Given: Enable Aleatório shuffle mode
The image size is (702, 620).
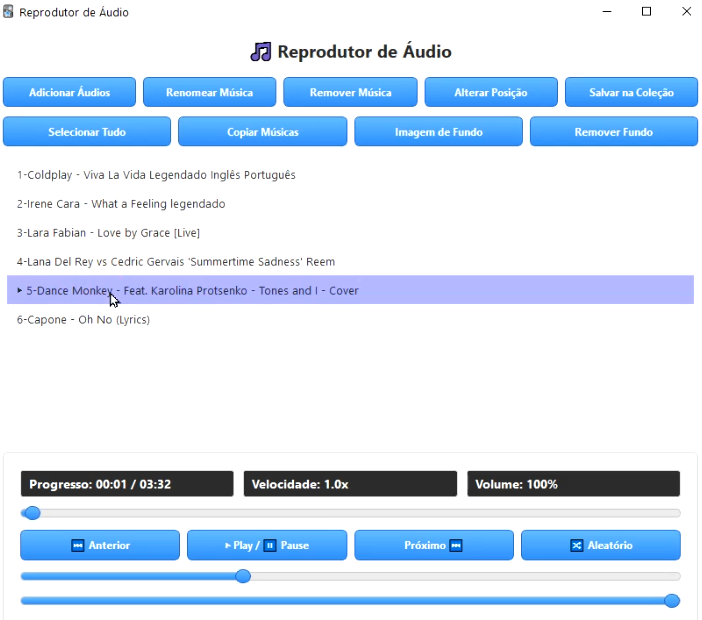Looking at the screenshot, I should (x=600, y=545).
